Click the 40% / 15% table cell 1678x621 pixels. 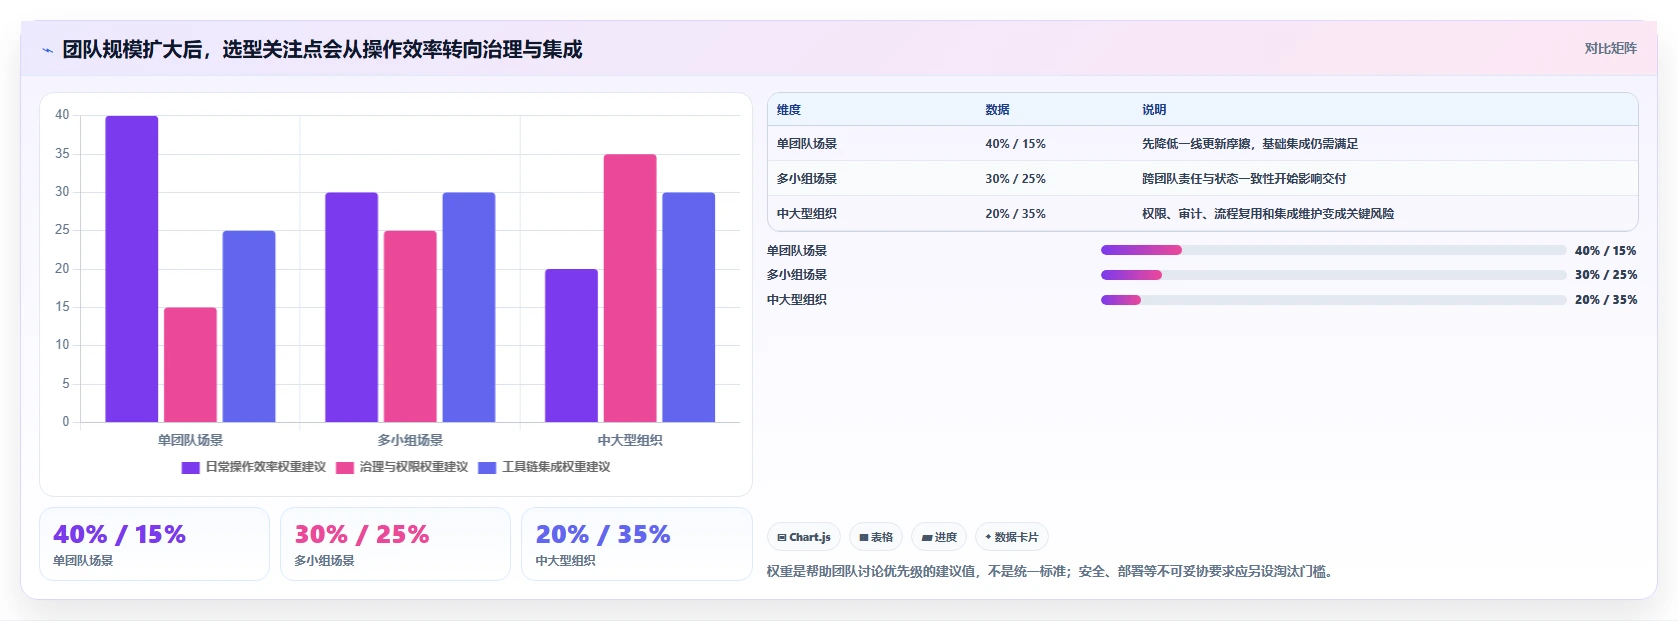(x=1015, y=144)
